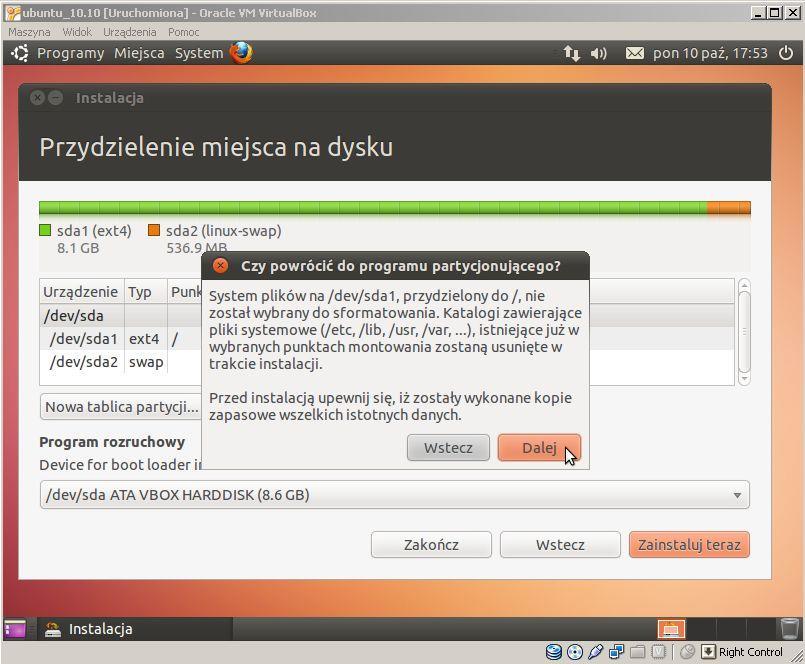This screenshot has height=664, width=805.
Task: Open VirtualBox Widok menu
Action: [77, 32]
